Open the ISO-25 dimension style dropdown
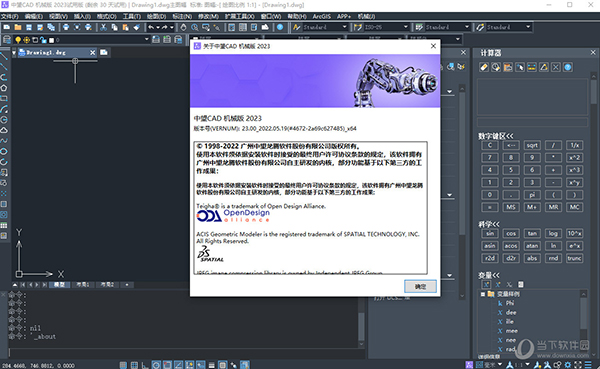 406,27
